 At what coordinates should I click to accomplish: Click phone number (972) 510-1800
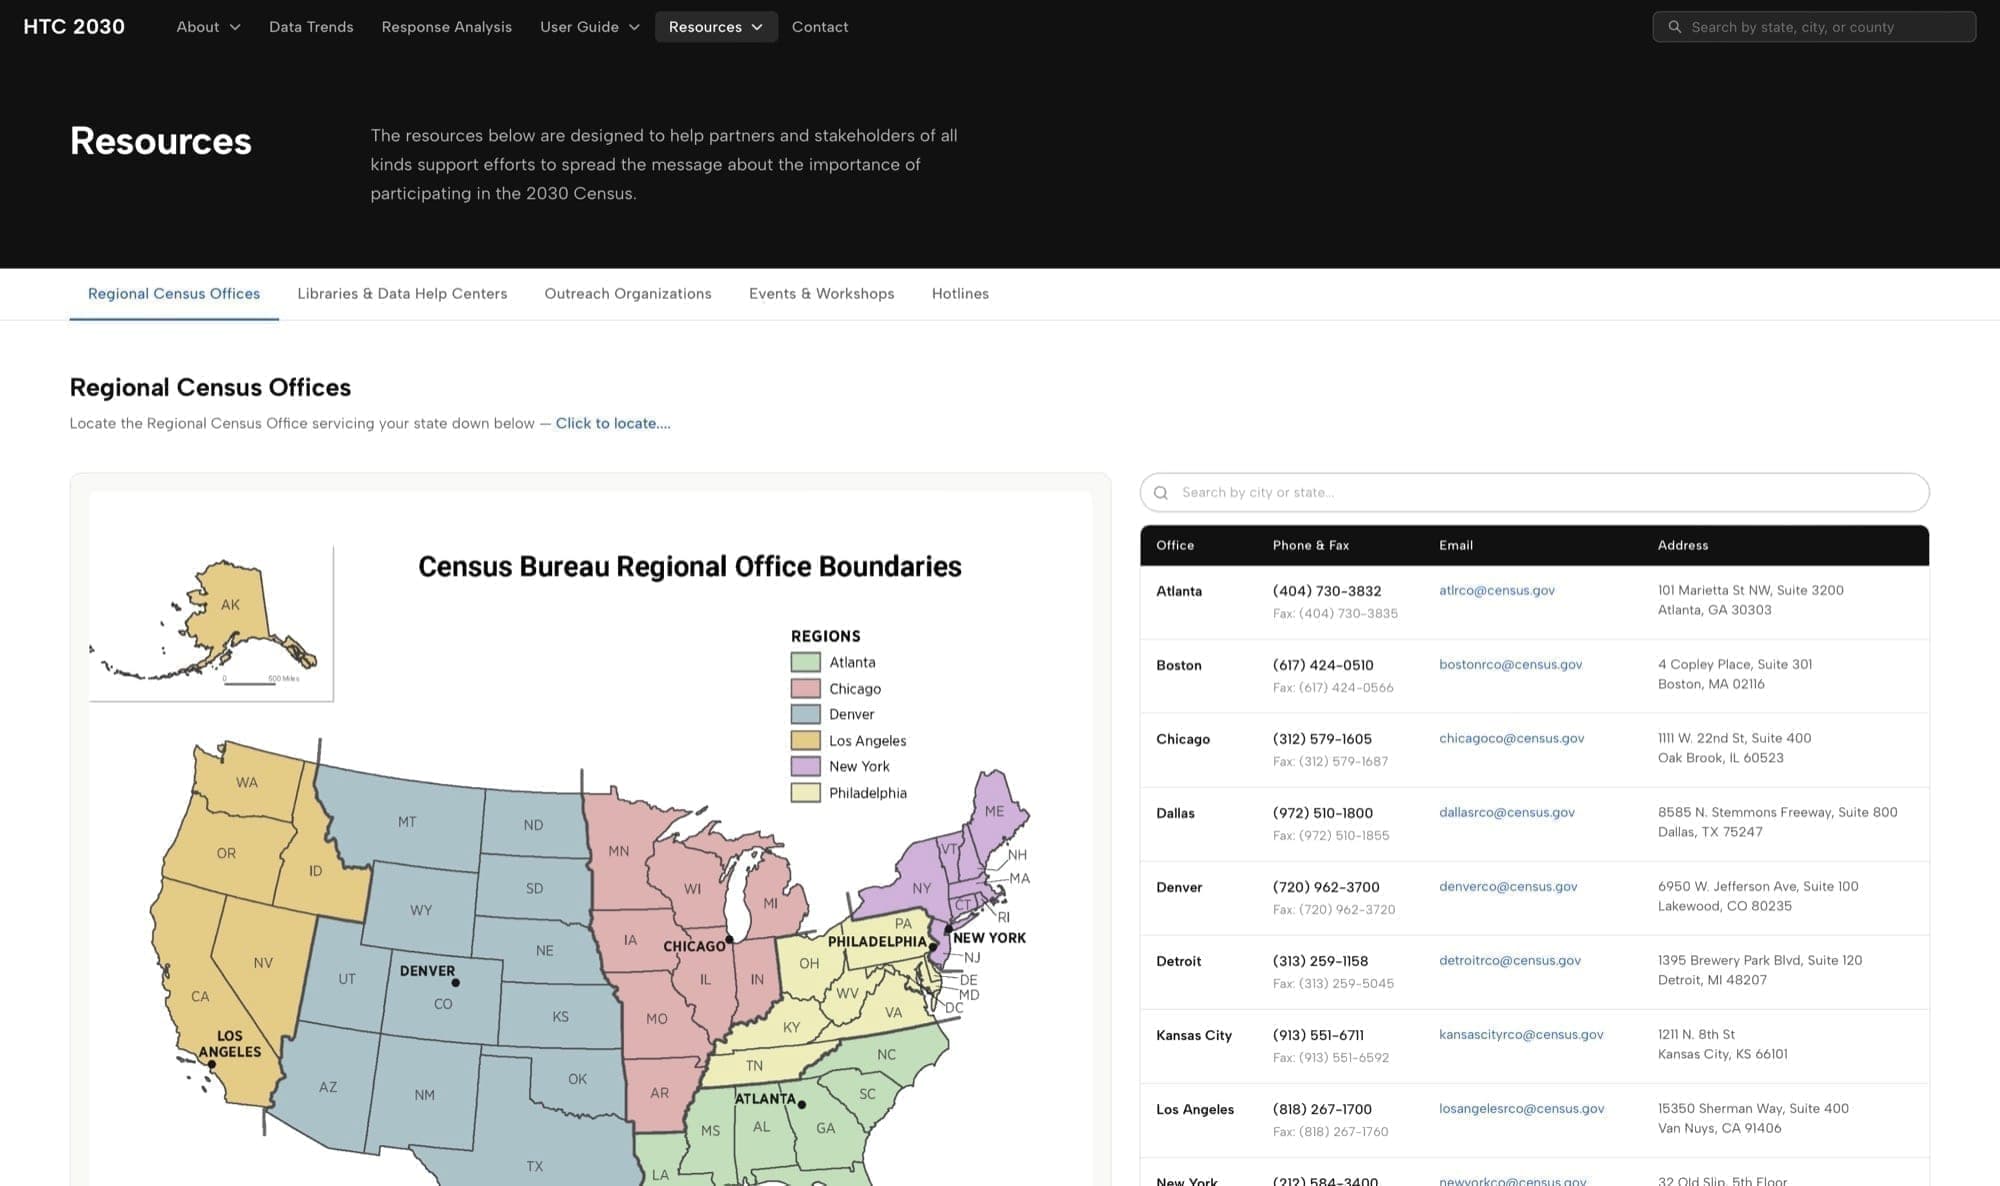[x=1323, y=813]
